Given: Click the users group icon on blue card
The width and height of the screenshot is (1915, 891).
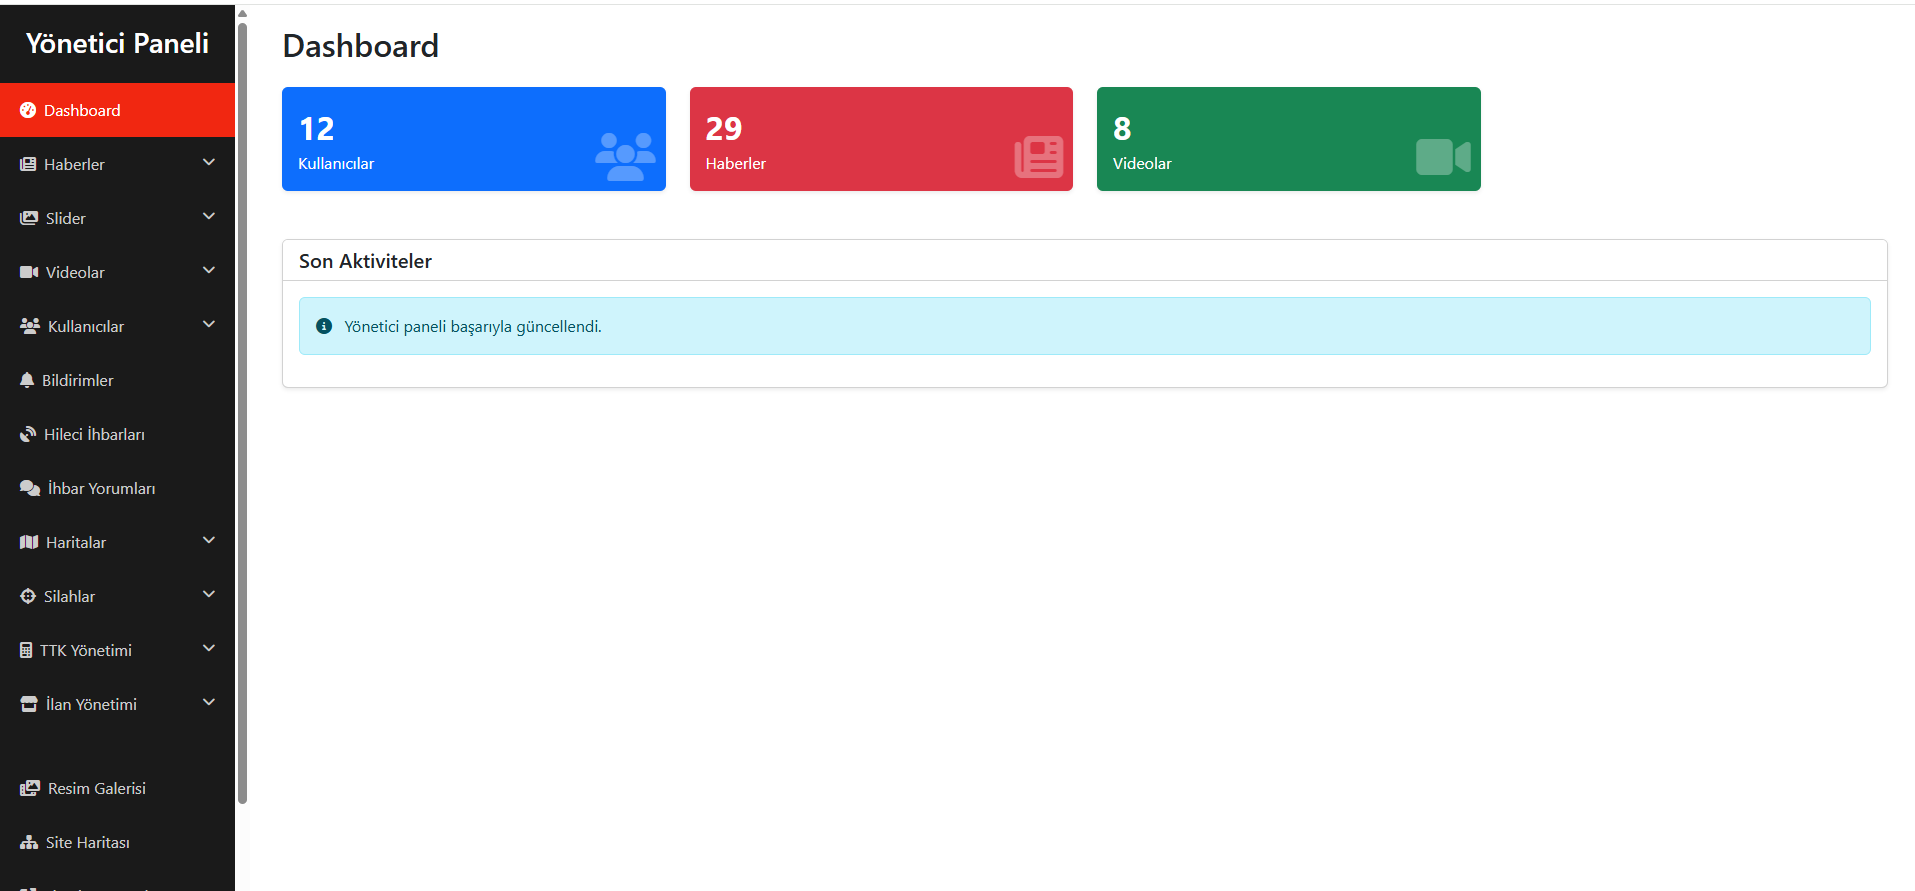Looking at the screenshot, I should [x=625, y=157].
